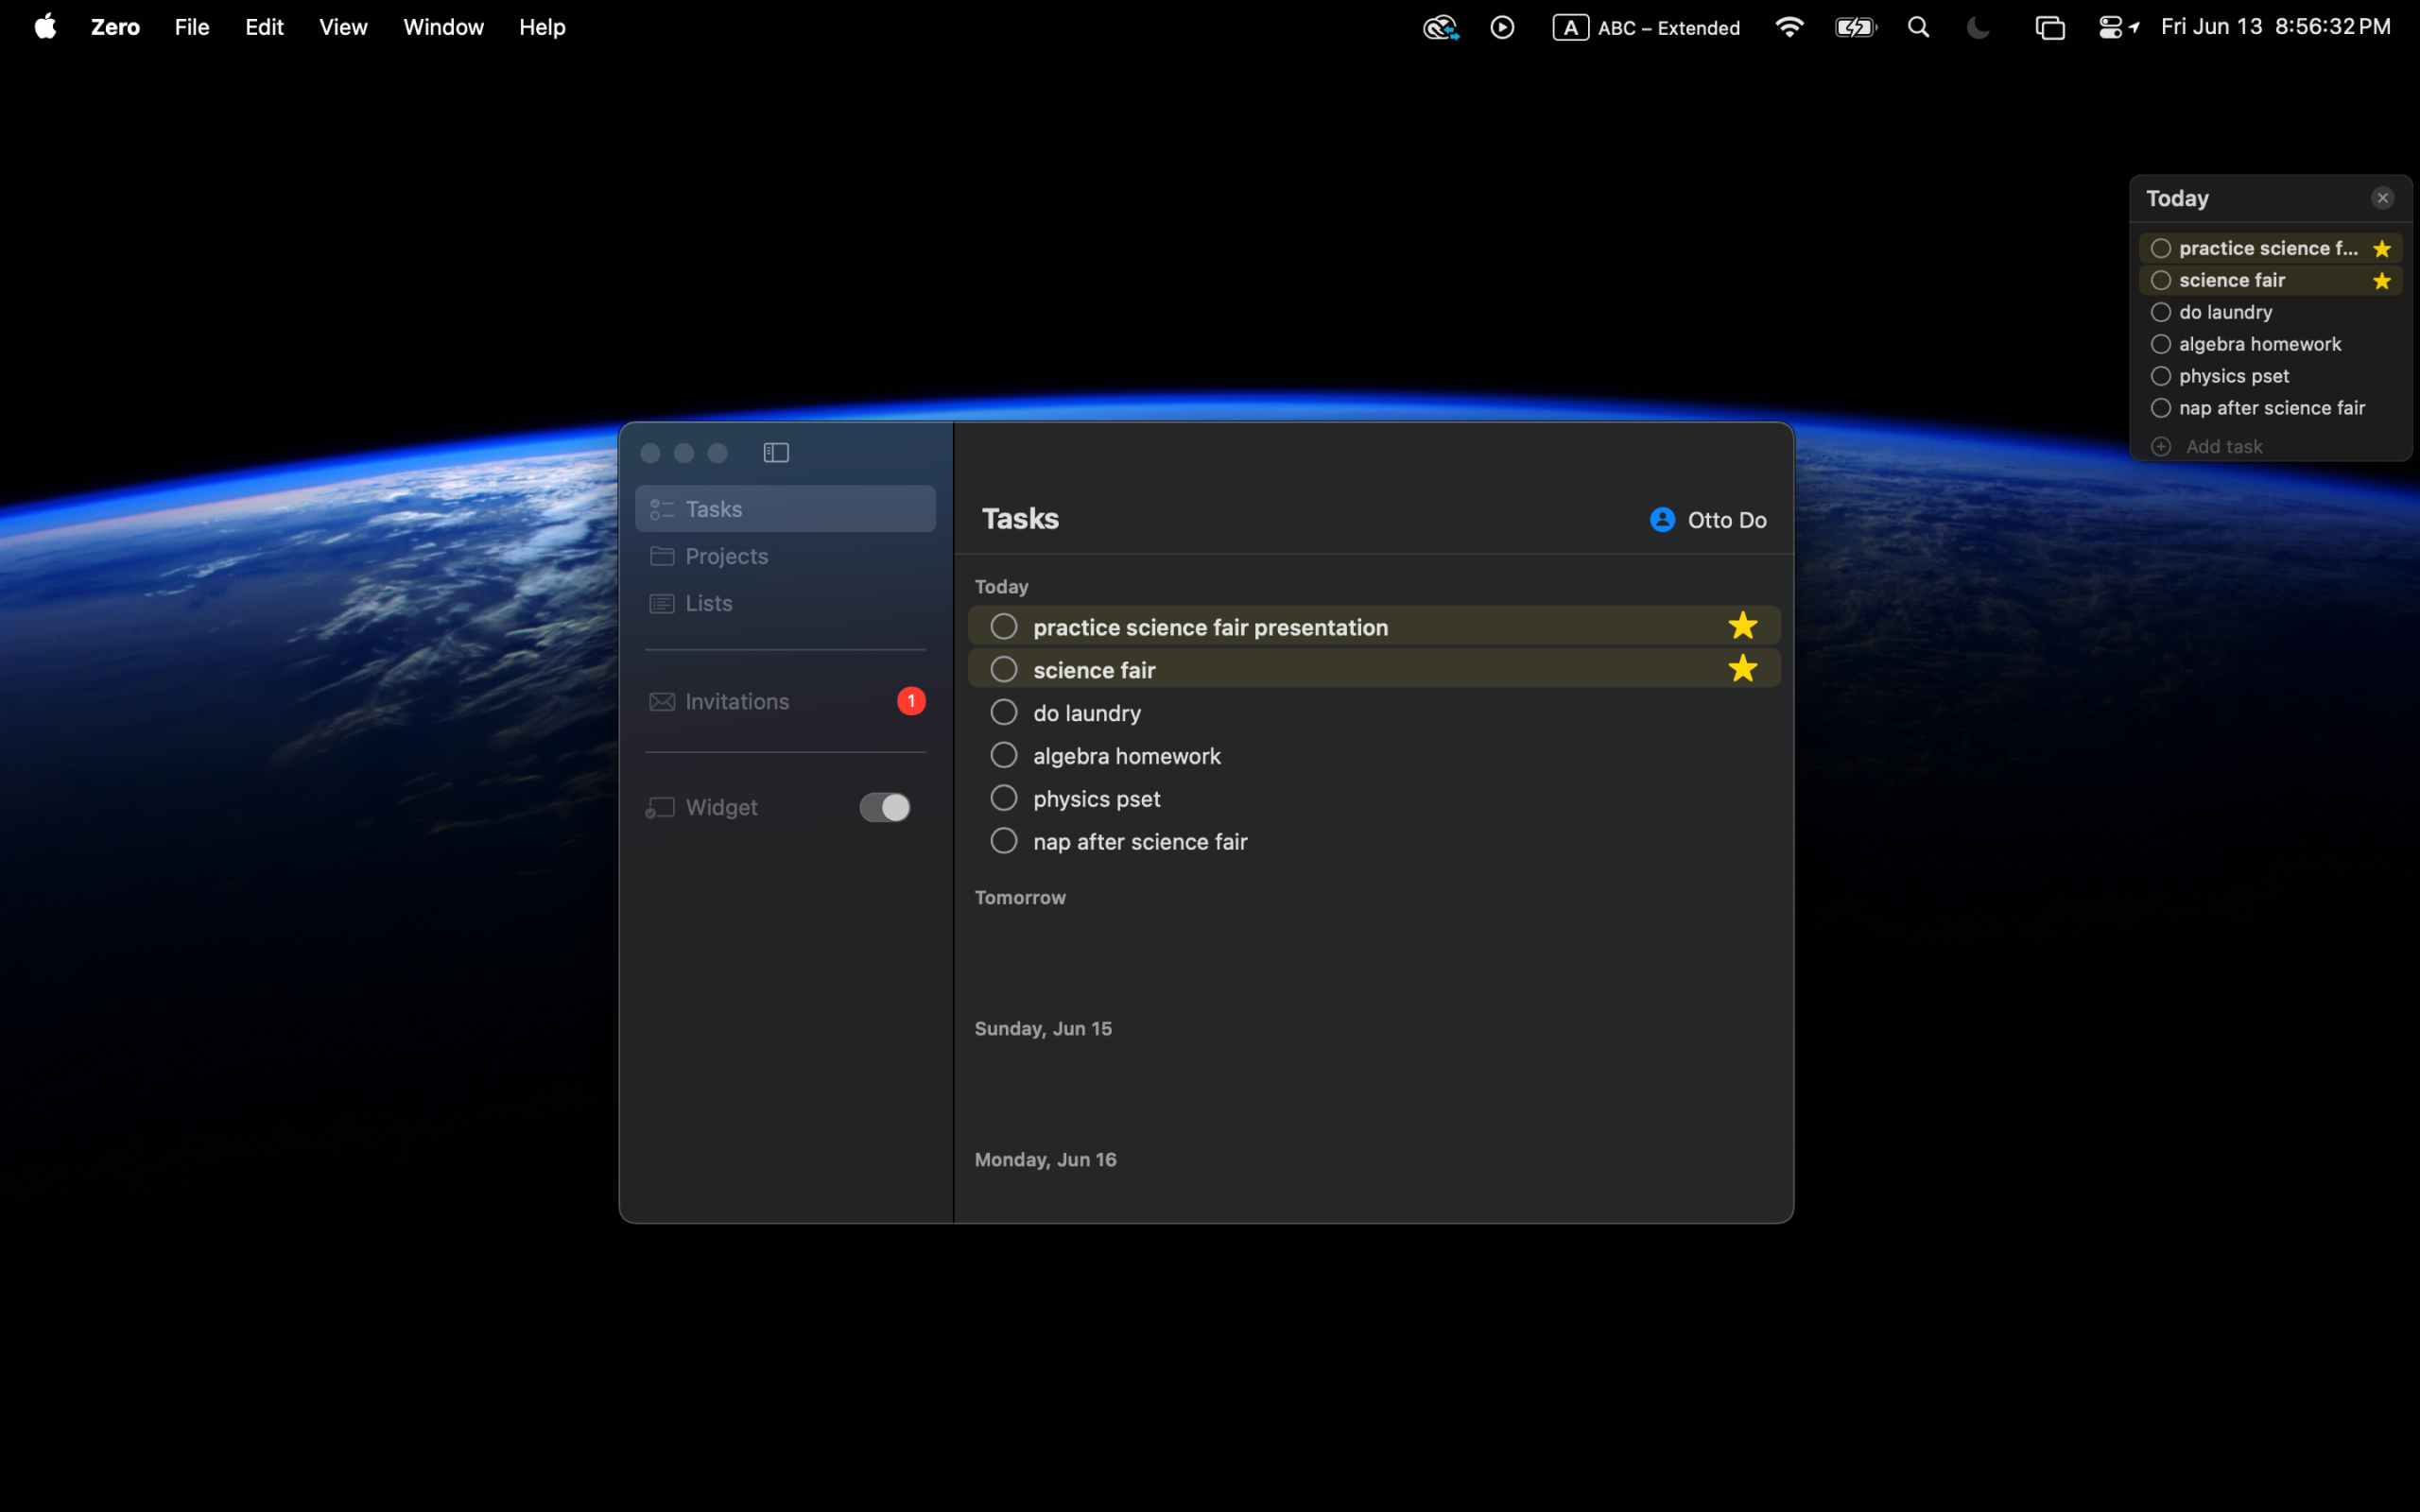Image resolution: width=2420 pixels, height=1512 pixels.
Task: Open the Window menu
Action: (x=443, y=27)
